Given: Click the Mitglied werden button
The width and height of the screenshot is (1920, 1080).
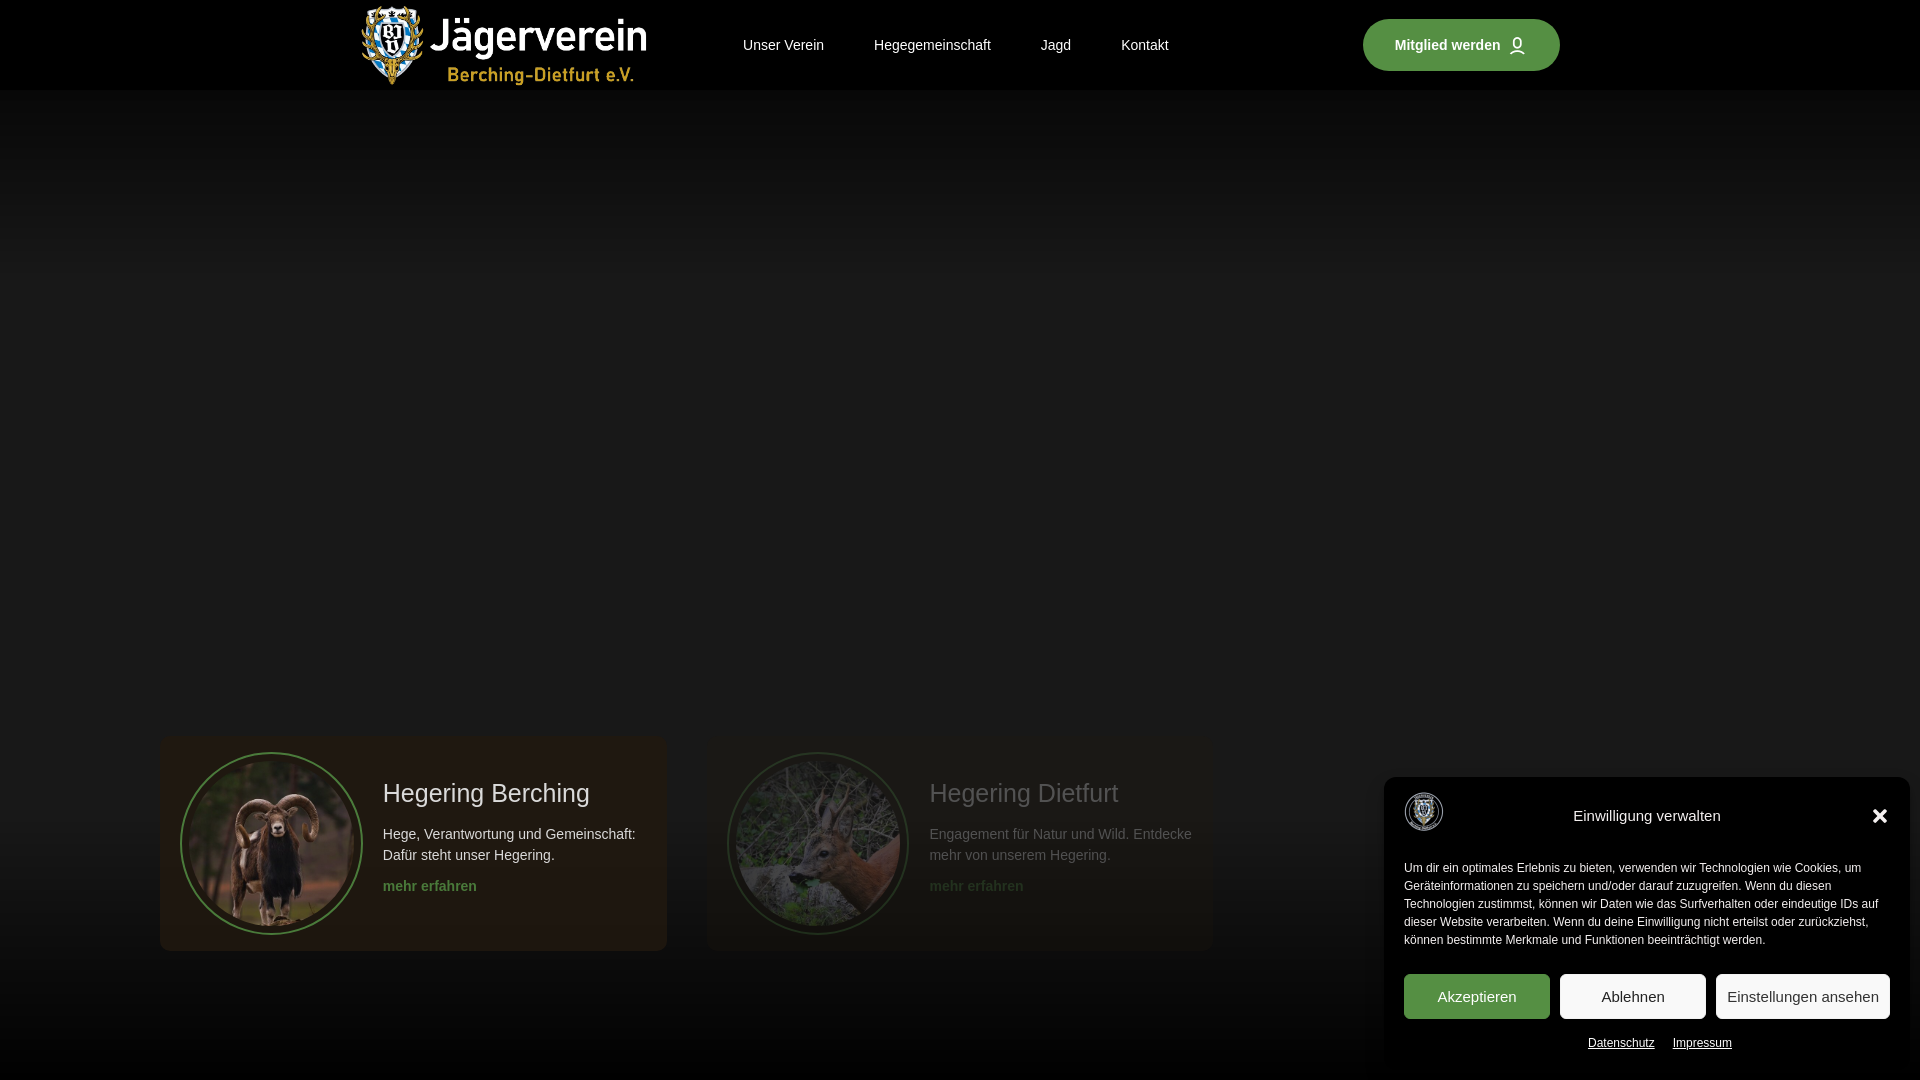Looking at the screenshot, I should tap(1461, 45).
